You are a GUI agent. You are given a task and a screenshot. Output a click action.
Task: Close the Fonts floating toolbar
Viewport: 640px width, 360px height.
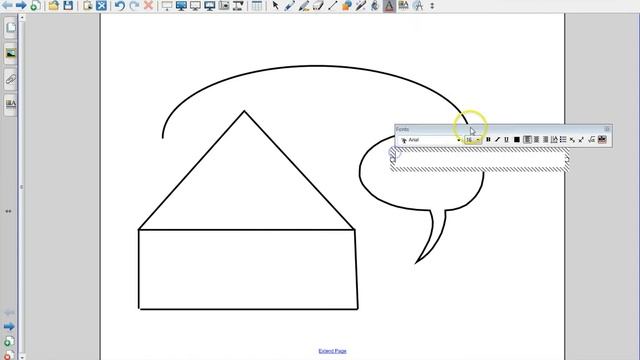click(x=607, y=129)
